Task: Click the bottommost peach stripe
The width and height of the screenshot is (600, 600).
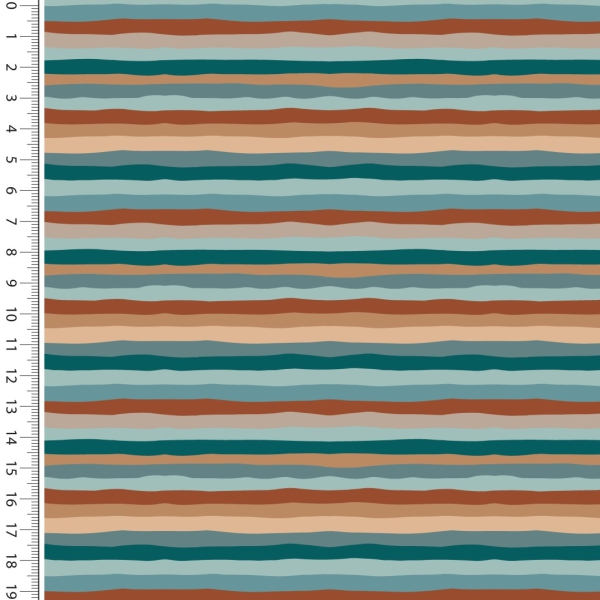Action: click(x=320, y=524)
